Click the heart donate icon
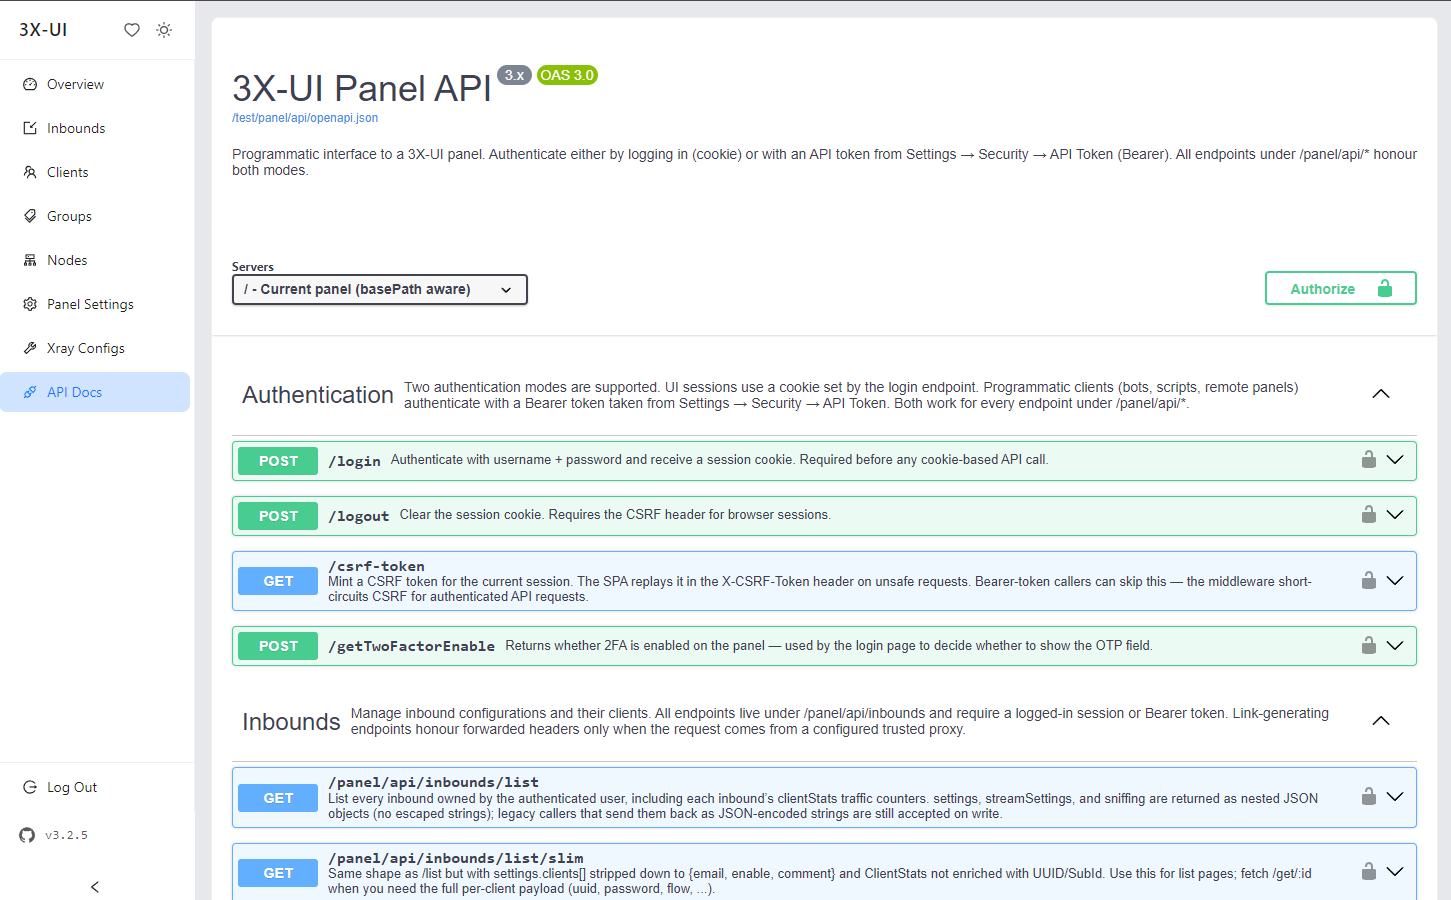This screenshot has height=900, width=1451. (132, 30)
